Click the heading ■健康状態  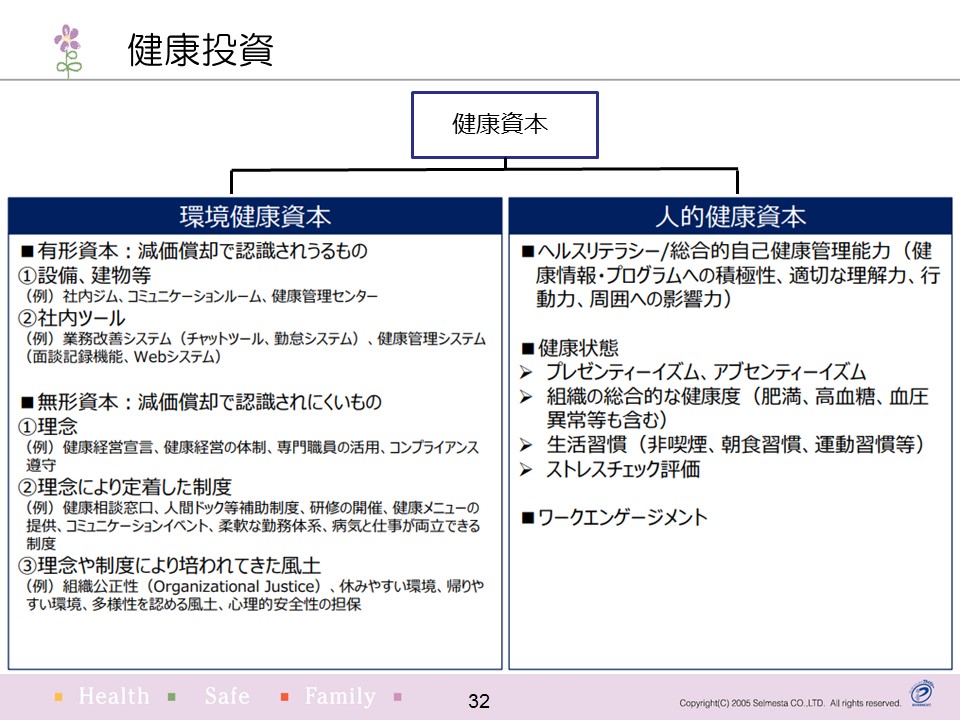point(570,348)
